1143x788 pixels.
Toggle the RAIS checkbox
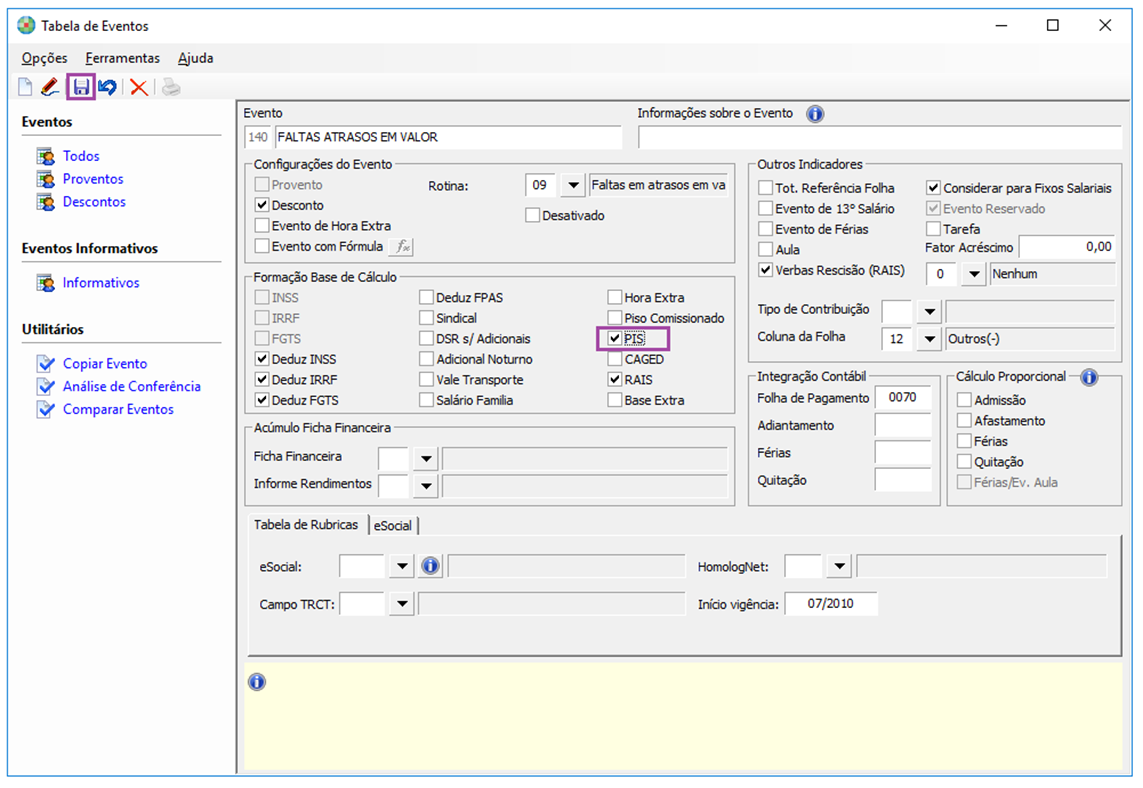(x=615, y=380)
